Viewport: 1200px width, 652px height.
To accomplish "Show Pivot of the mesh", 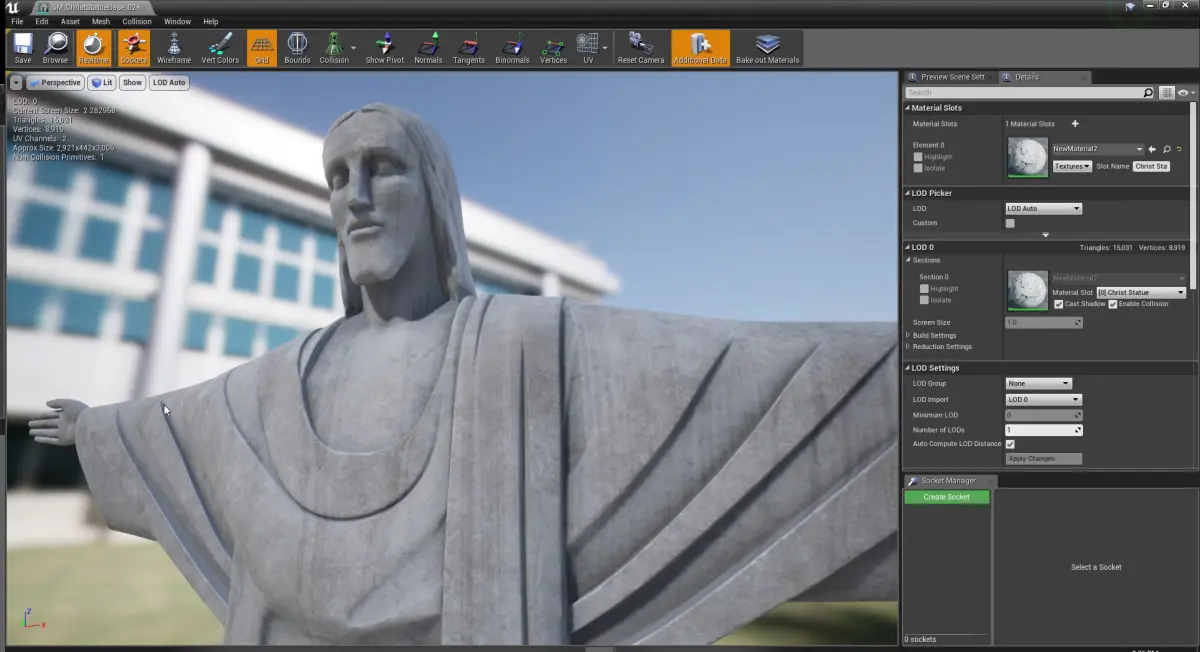I will [x=384, y=48].
